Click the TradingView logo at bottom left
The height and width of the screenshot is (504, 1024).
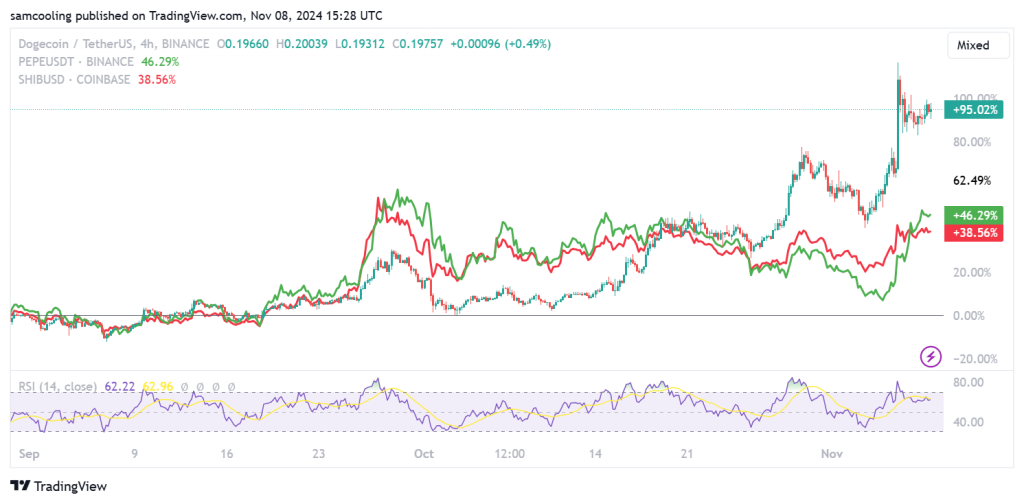click(58, 486)
